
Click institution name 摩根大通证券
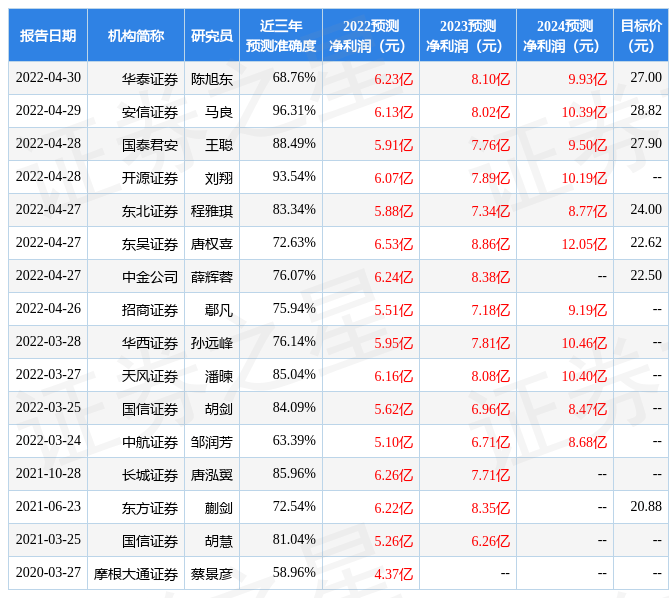(x=136, y=574)
